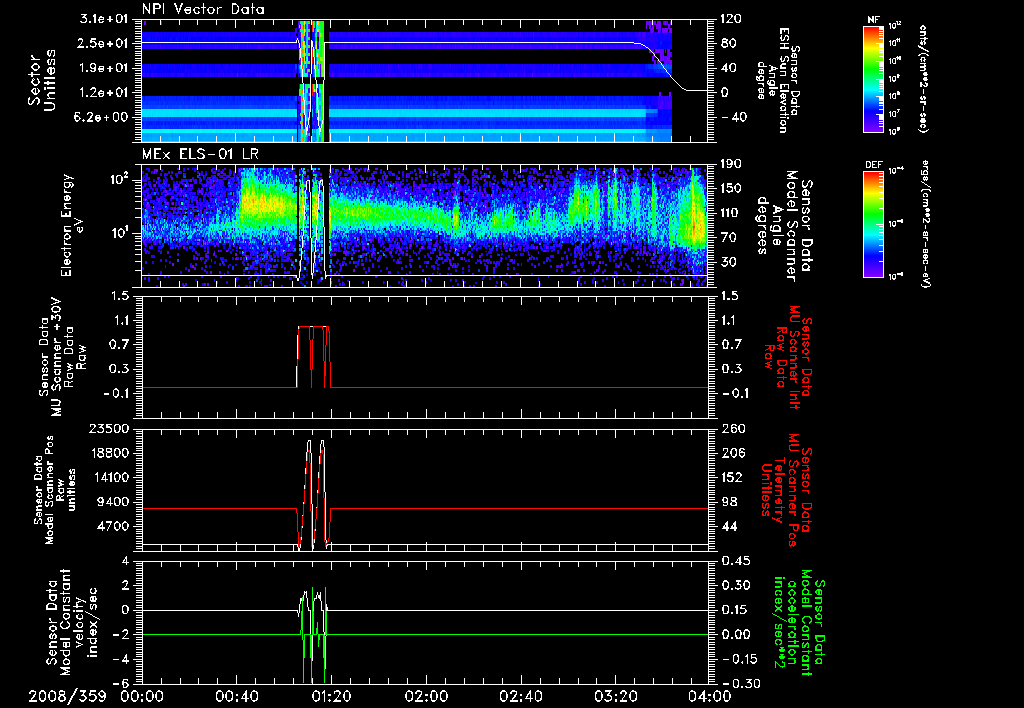Image resolution: width=1024 pixels, height=708 pixels.
Task: Click the "Sector Unitless" axis title
Action: point(42,80)
